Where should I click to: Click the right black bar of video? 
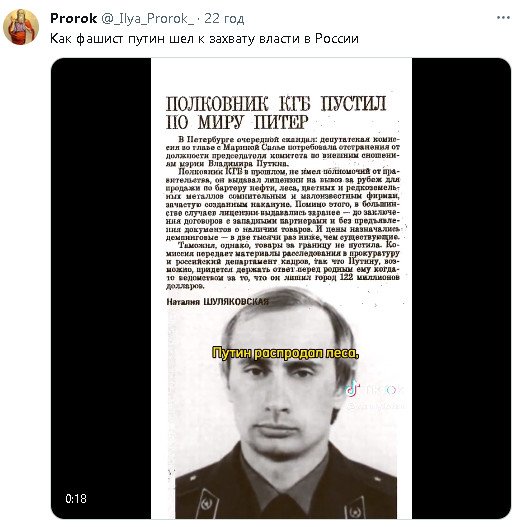click(461, 288)
